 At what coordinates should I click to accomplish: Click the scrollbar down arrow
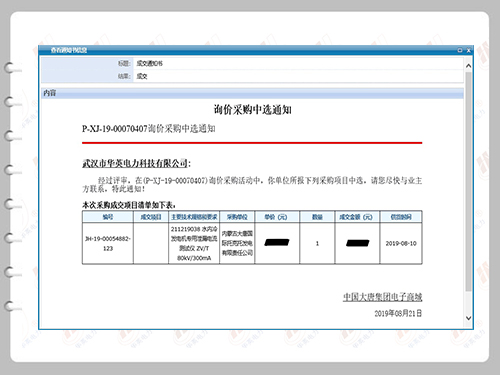point(468,318)
